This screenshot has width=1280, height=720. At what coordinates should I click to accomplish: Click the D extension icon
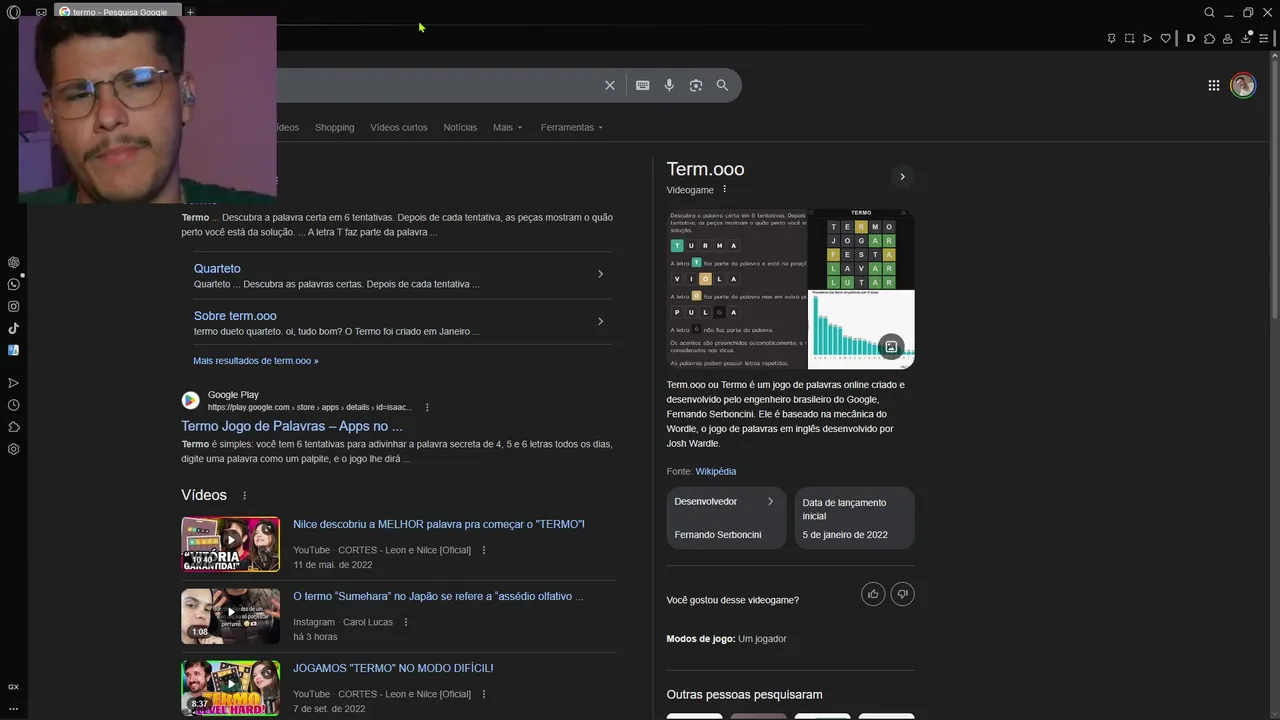1191,38
